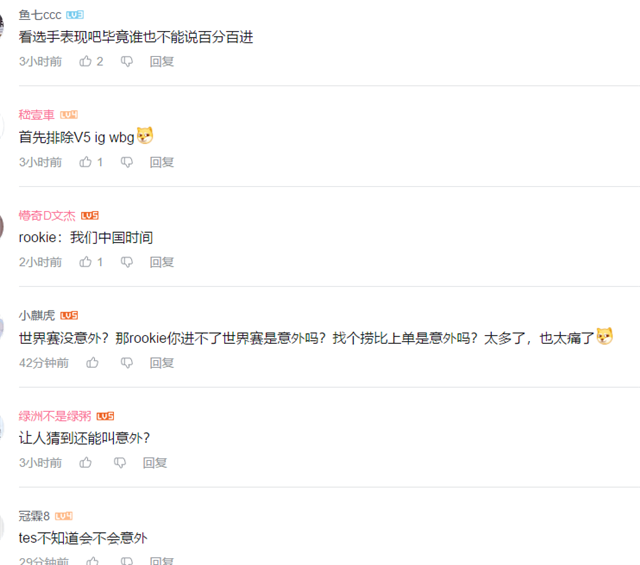Open user profile 小麒虎
Screen dimensions: 640x565
point(36,316)
